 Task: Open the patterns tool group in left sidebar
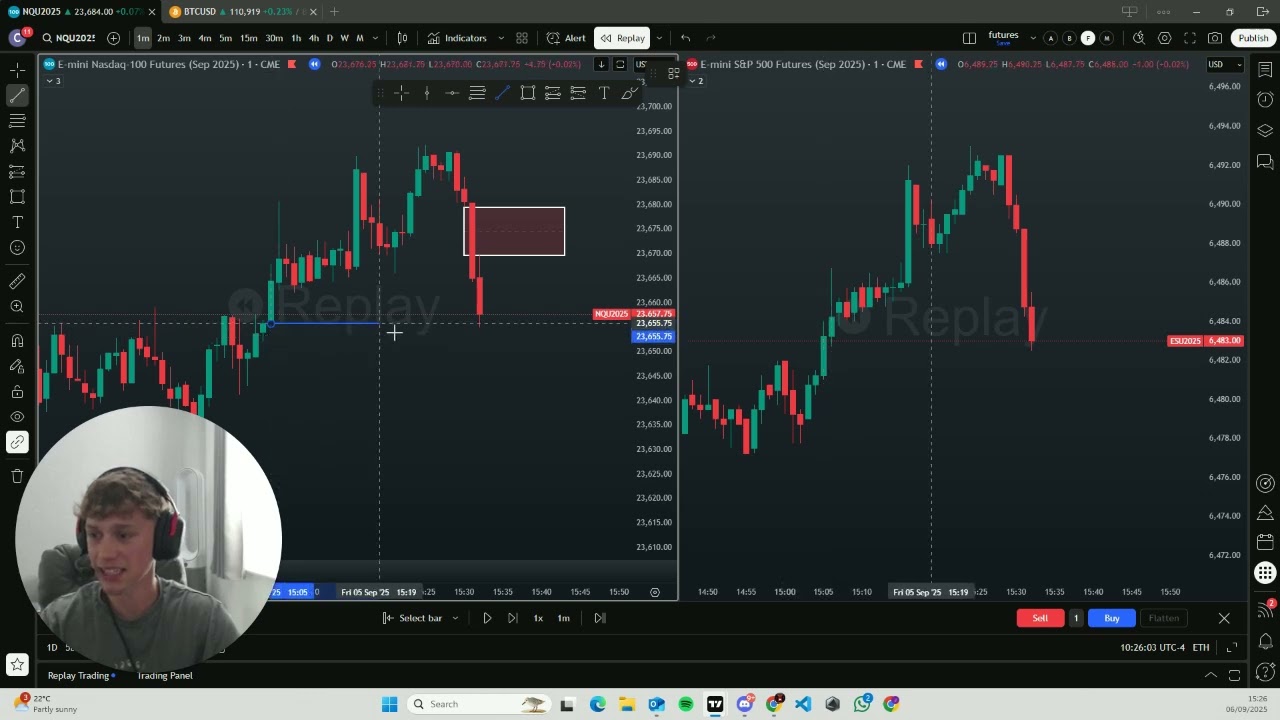(17, 146)
